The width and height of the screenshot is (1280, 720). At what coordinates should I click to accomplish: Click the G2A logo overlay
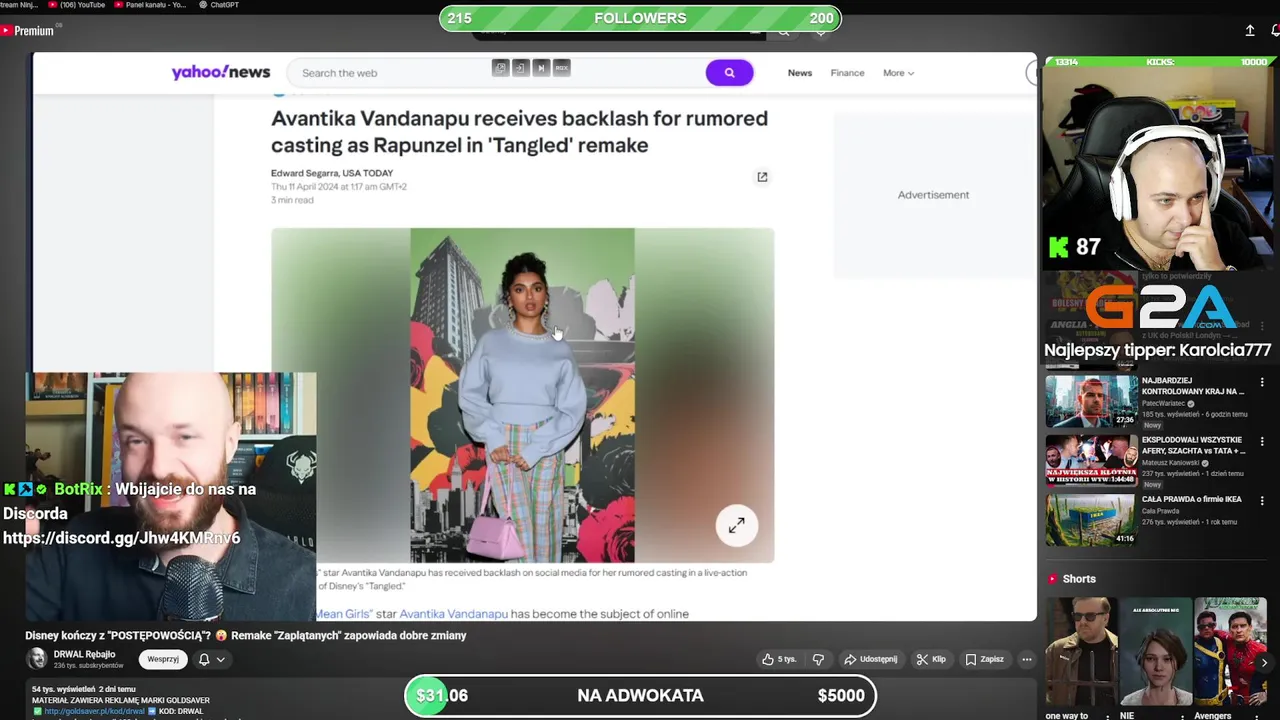coord(1161,306)
